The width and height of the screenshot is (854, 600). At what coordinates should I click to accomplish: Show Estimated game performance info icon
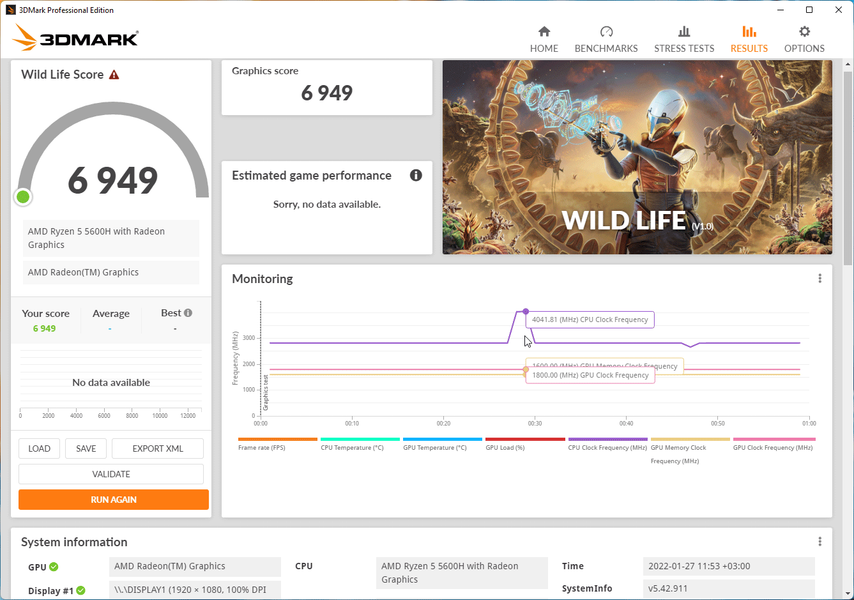(416, 175)
